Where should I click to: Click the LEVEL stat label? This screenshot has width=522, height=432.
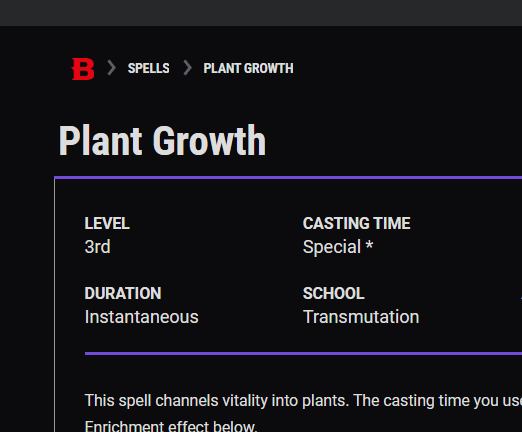(107, 223)
